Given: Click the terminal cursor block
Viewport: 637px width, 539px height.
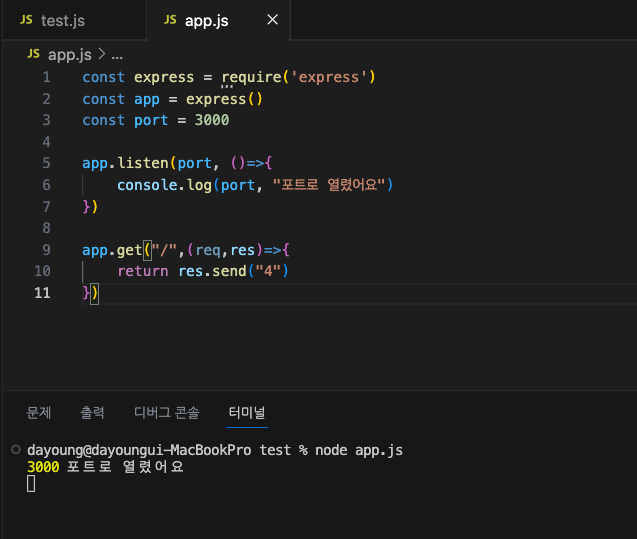Looking at the screenshot, I should coord(31,484).
